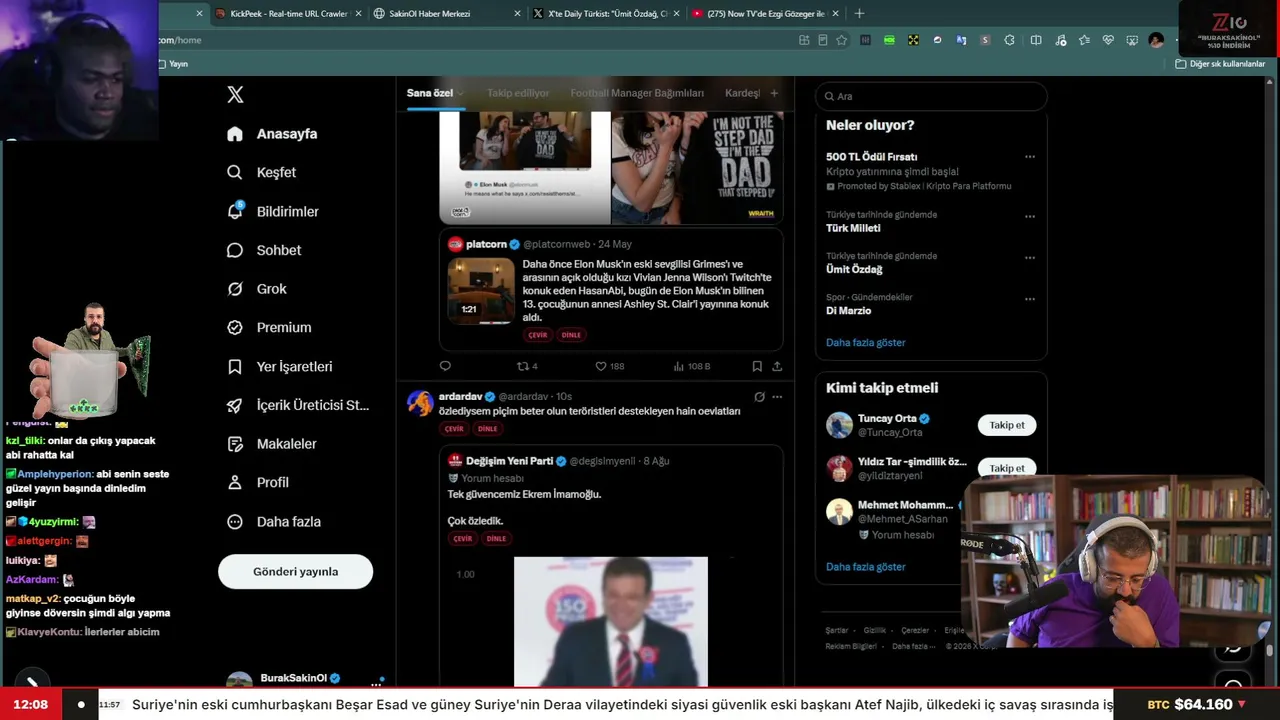Image resolution: width=1280 pixels, height=720 pixels.
Task: Share the post quoting platcorn
Action: click(777, 366)
